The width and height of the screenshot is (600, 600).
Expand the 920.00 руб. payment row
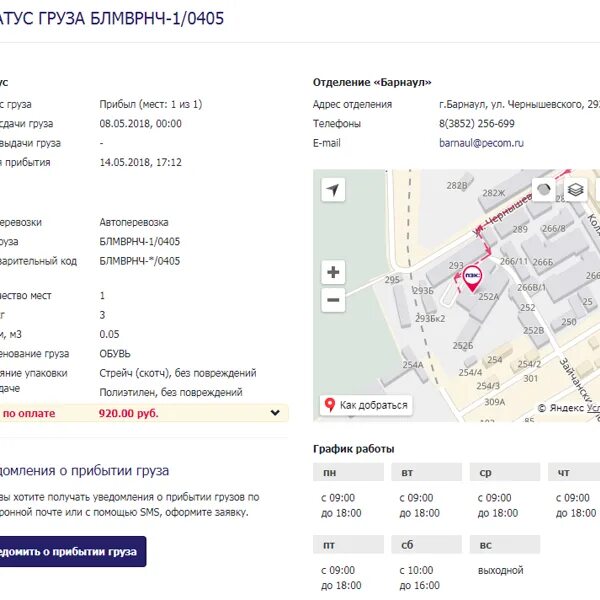pos(275,413)
